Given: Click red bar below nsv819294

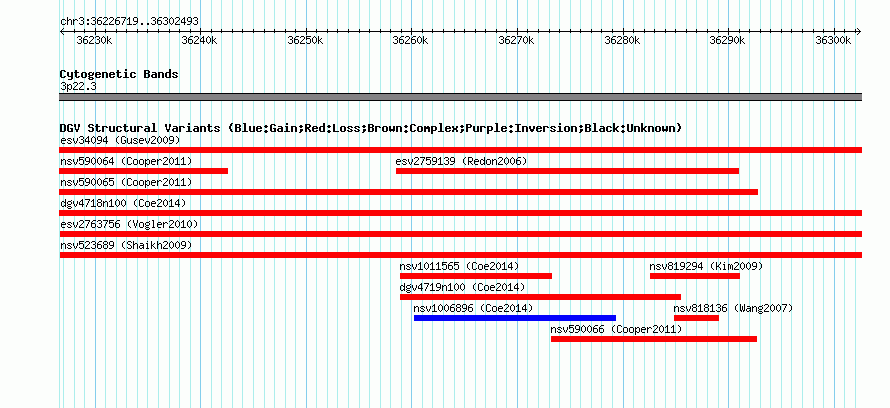Looking at the screenshot, I should [695, 276].
